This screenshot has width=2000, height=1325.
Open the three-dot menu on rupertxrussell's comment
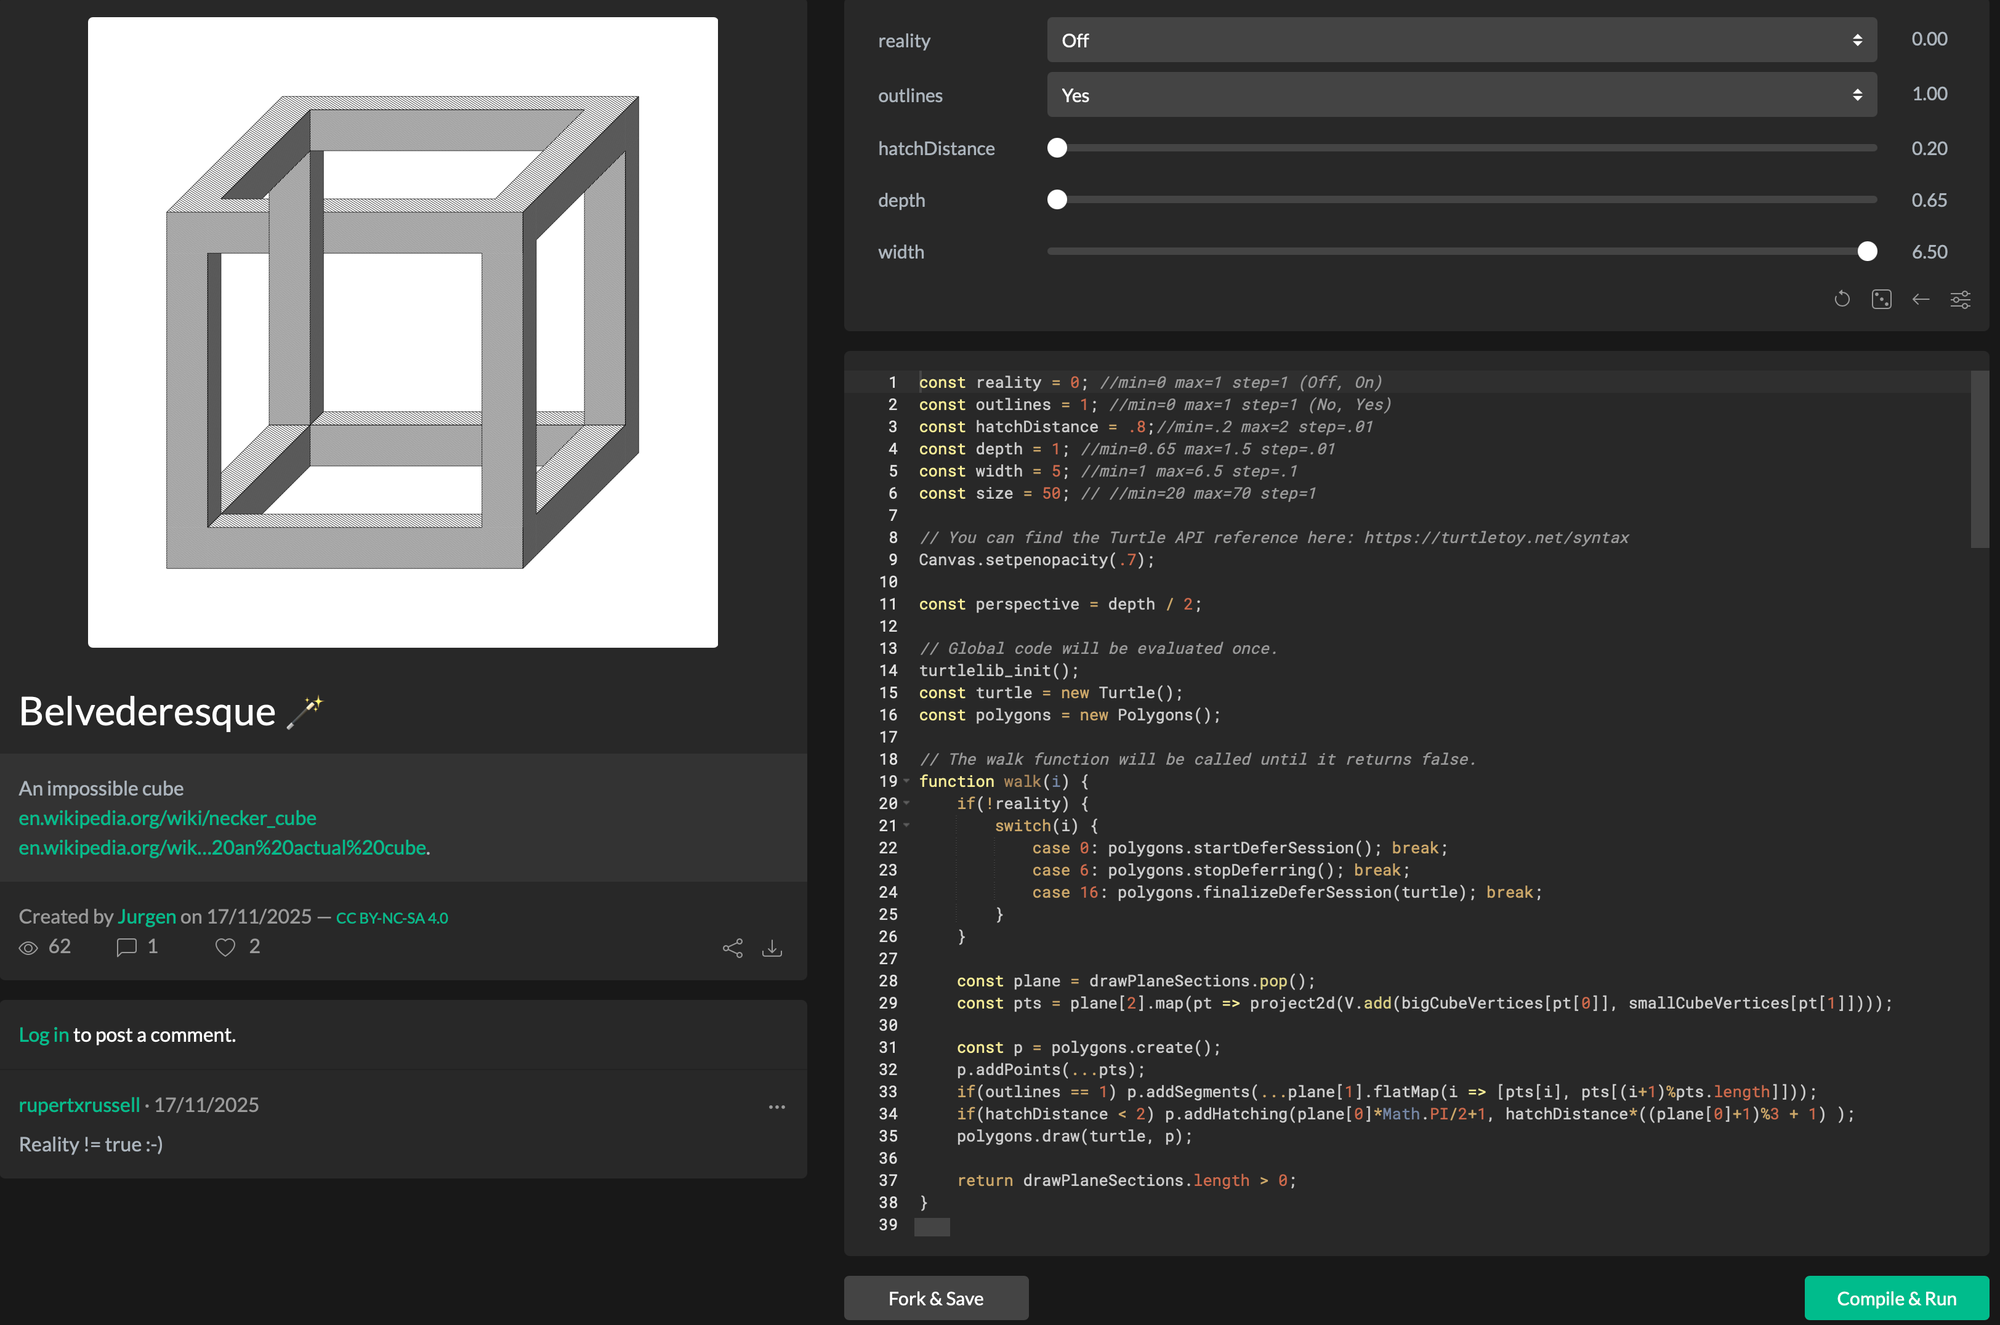777,1107
